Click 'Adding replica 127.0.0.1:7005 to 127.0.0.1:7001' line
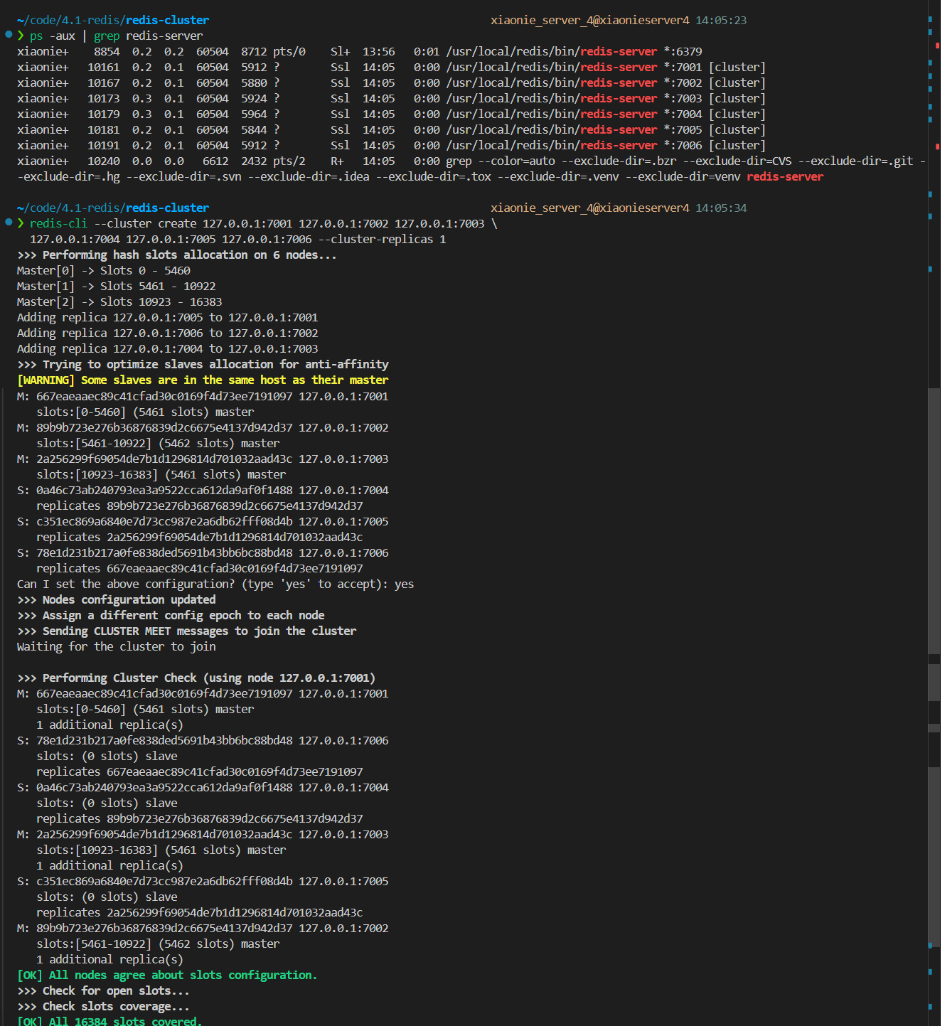941x1026 pixels. pos(168,318)
